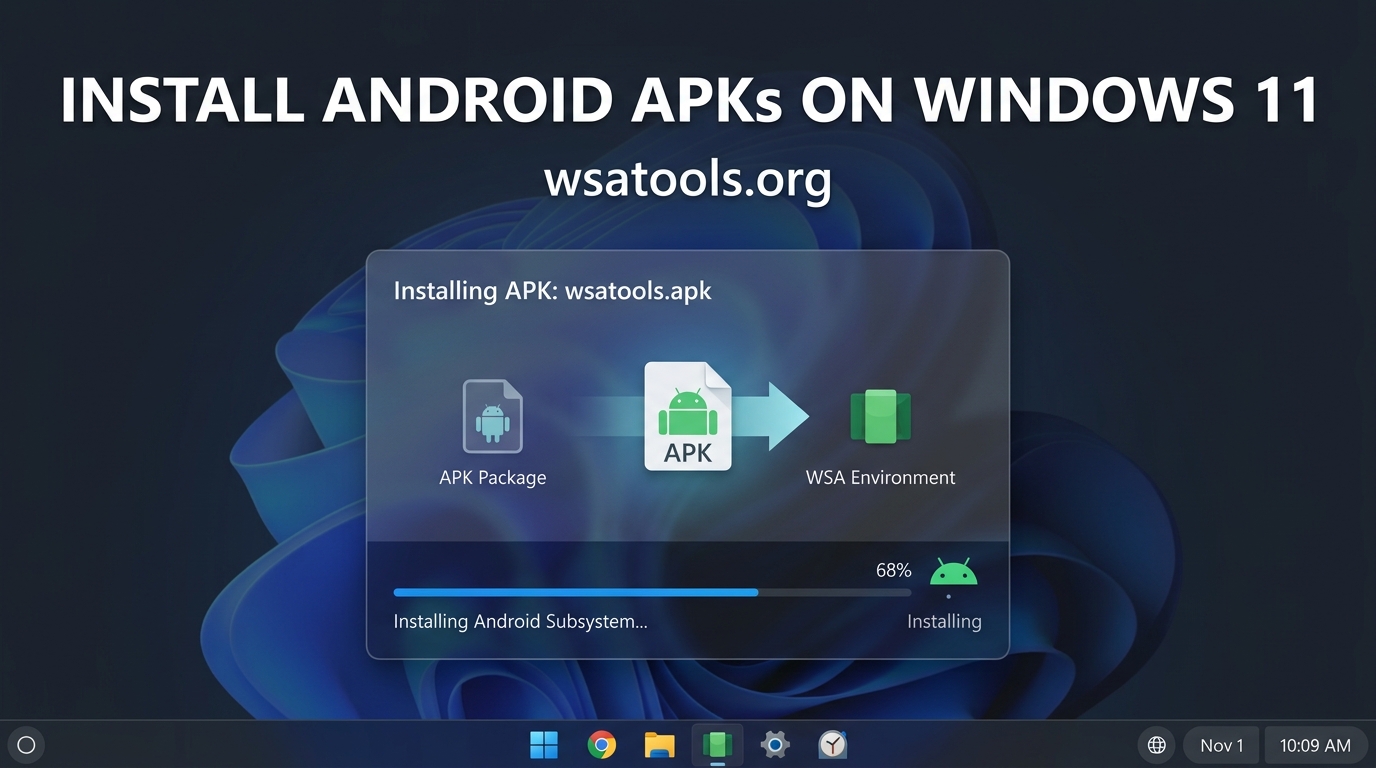Click the 'Installing' status label
The width and height of the screenshot is (1376, 768).
[x=944, y=621]
